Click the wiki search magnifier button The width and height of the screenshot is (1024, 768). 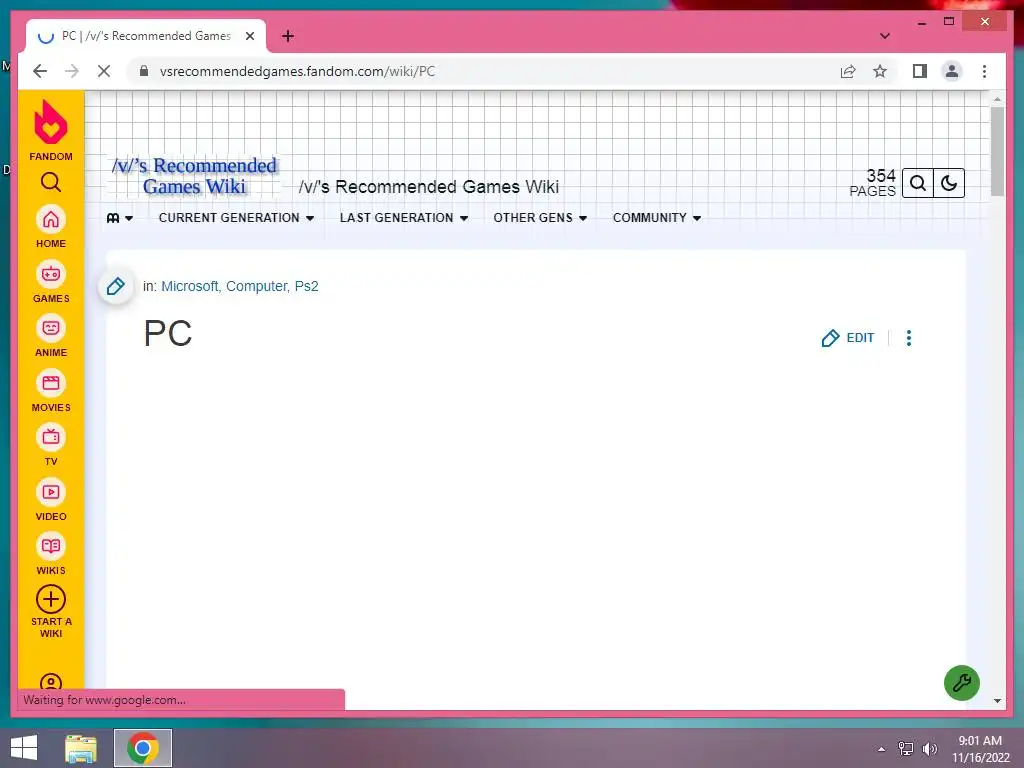[918, 183]
